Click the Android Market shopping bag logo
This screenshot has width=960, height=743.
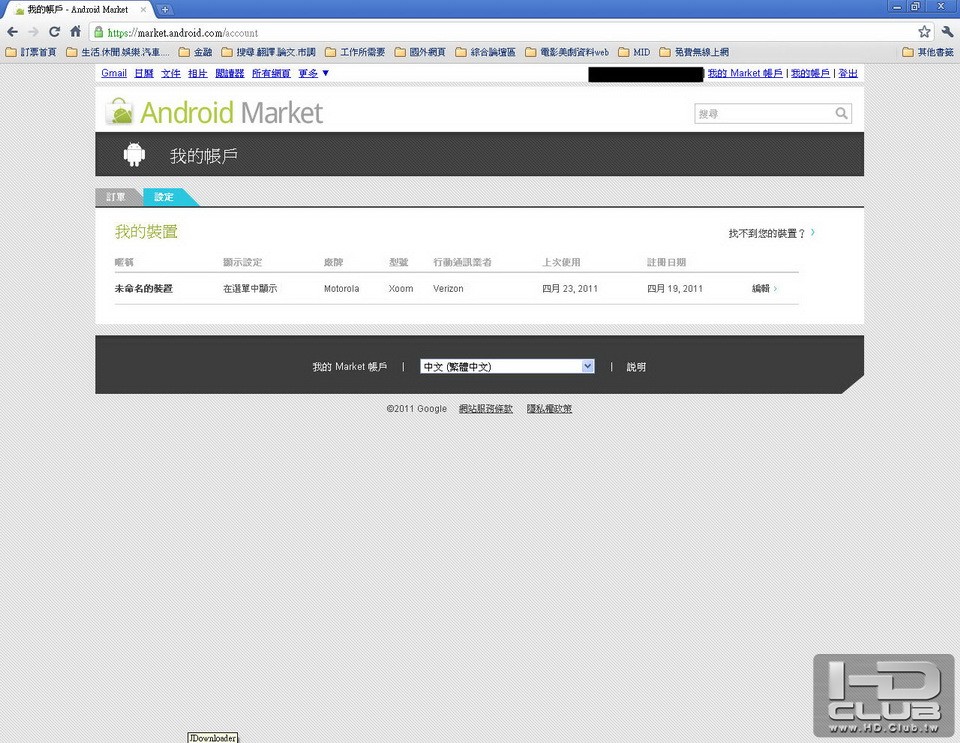coord(119,112)
